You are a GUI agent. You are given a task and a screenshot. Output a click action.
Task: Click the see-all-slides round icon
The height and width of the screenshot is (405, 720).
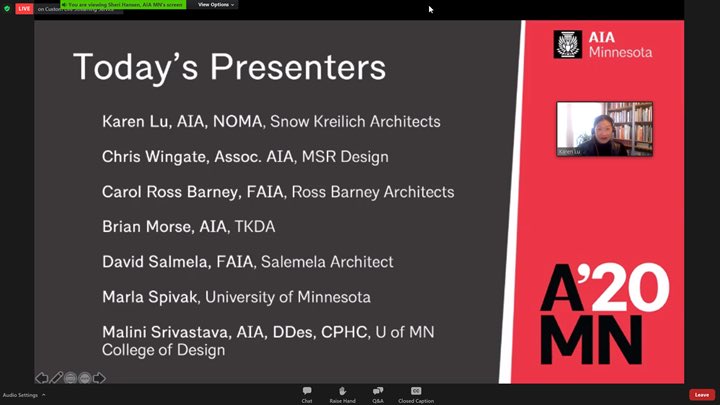[70, 378]
